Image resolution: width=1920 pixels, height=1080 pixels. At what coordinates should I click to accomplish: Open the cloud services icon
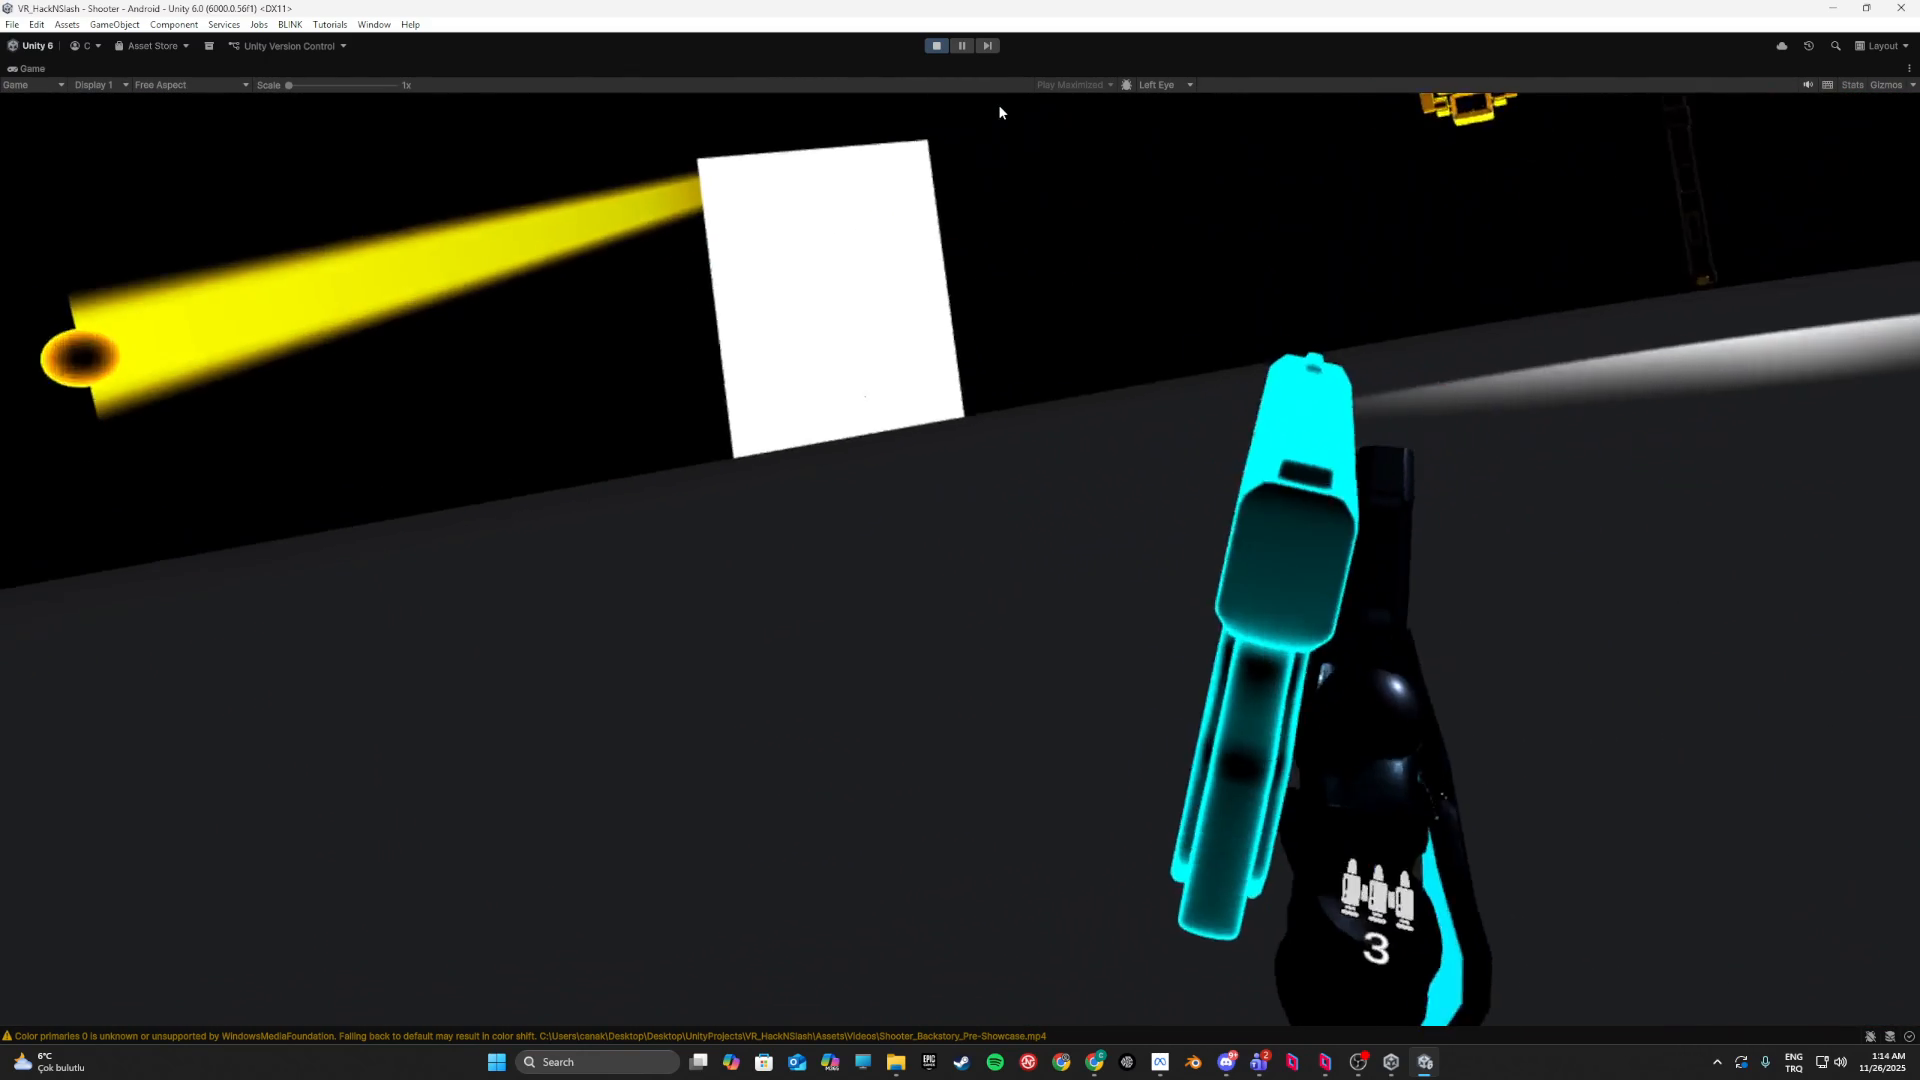[1782, 46]
